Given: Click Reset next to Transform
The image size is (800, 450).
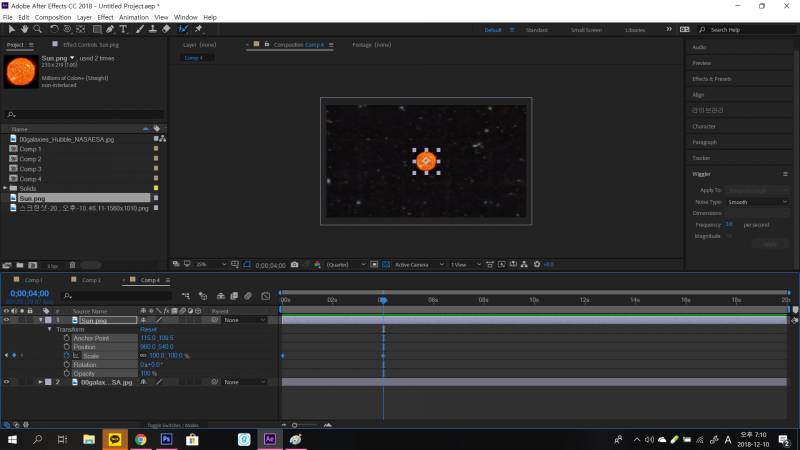Looking at the screenshot, I should click(x=148, y=329).
